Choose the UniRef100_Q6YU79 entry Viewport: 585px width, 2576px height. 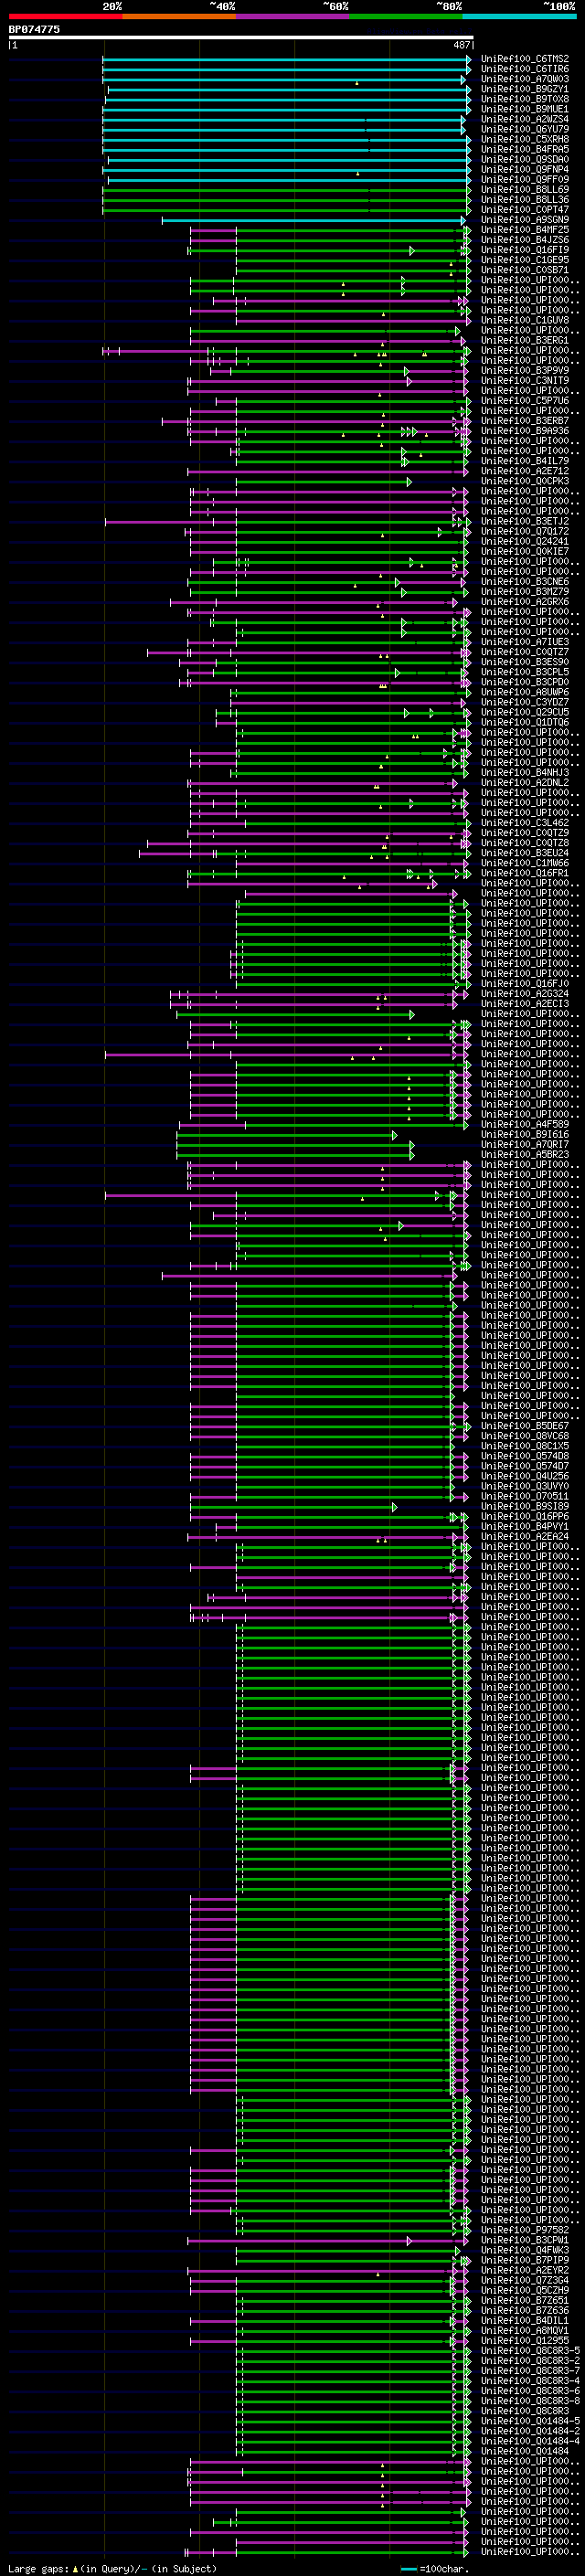point(525,129)
